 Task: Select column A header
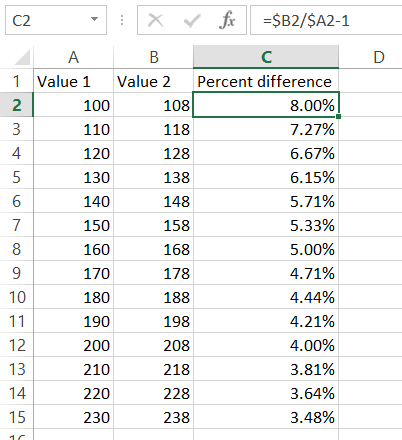pos(73,57)
